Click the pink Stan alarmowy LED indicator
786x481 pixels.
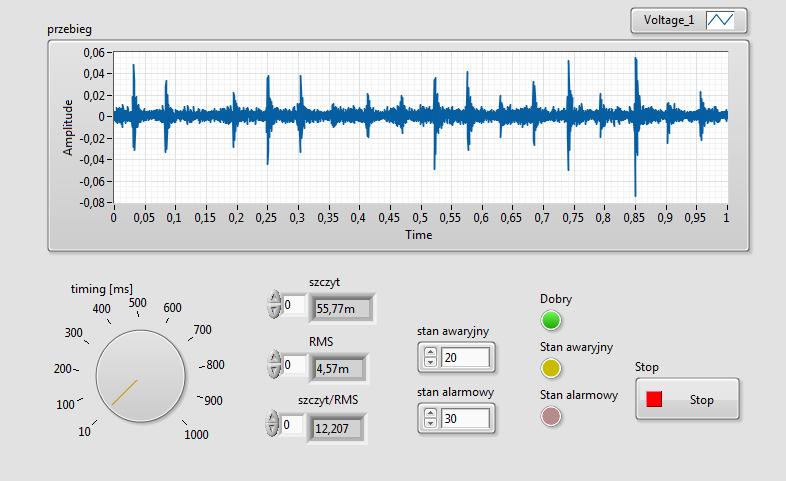551,416
